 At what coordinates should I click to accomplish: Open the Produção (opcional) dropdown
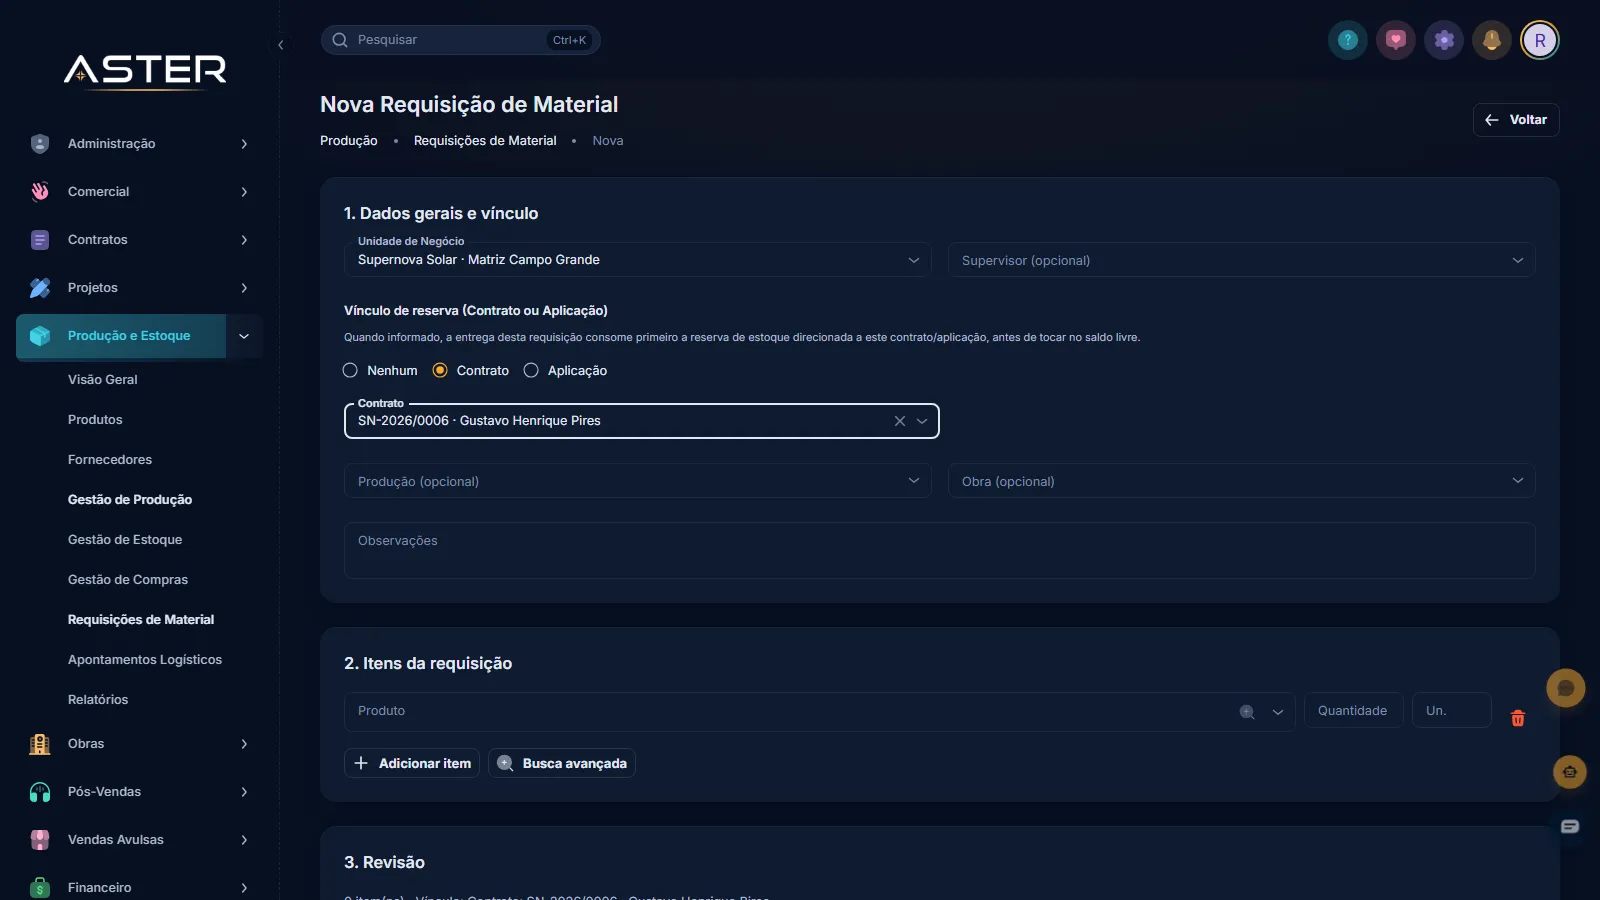click(x=638, y=481)
